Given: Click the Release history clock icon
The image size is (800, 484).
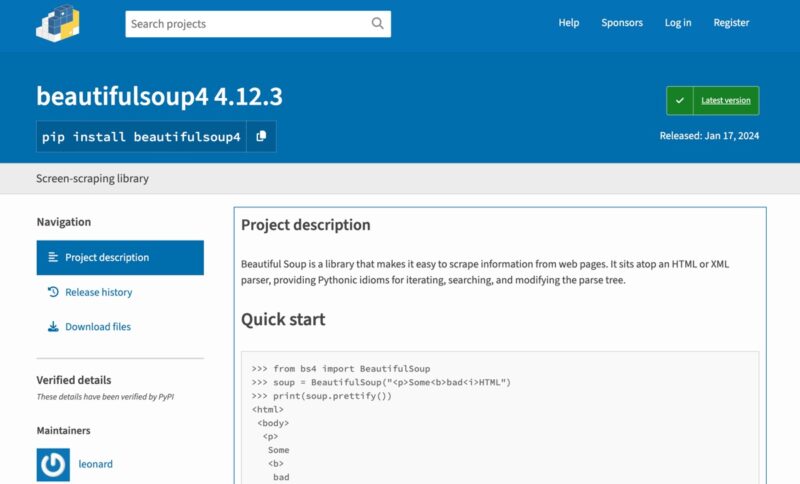Looking at the screenshot, I should coord(53,292).
